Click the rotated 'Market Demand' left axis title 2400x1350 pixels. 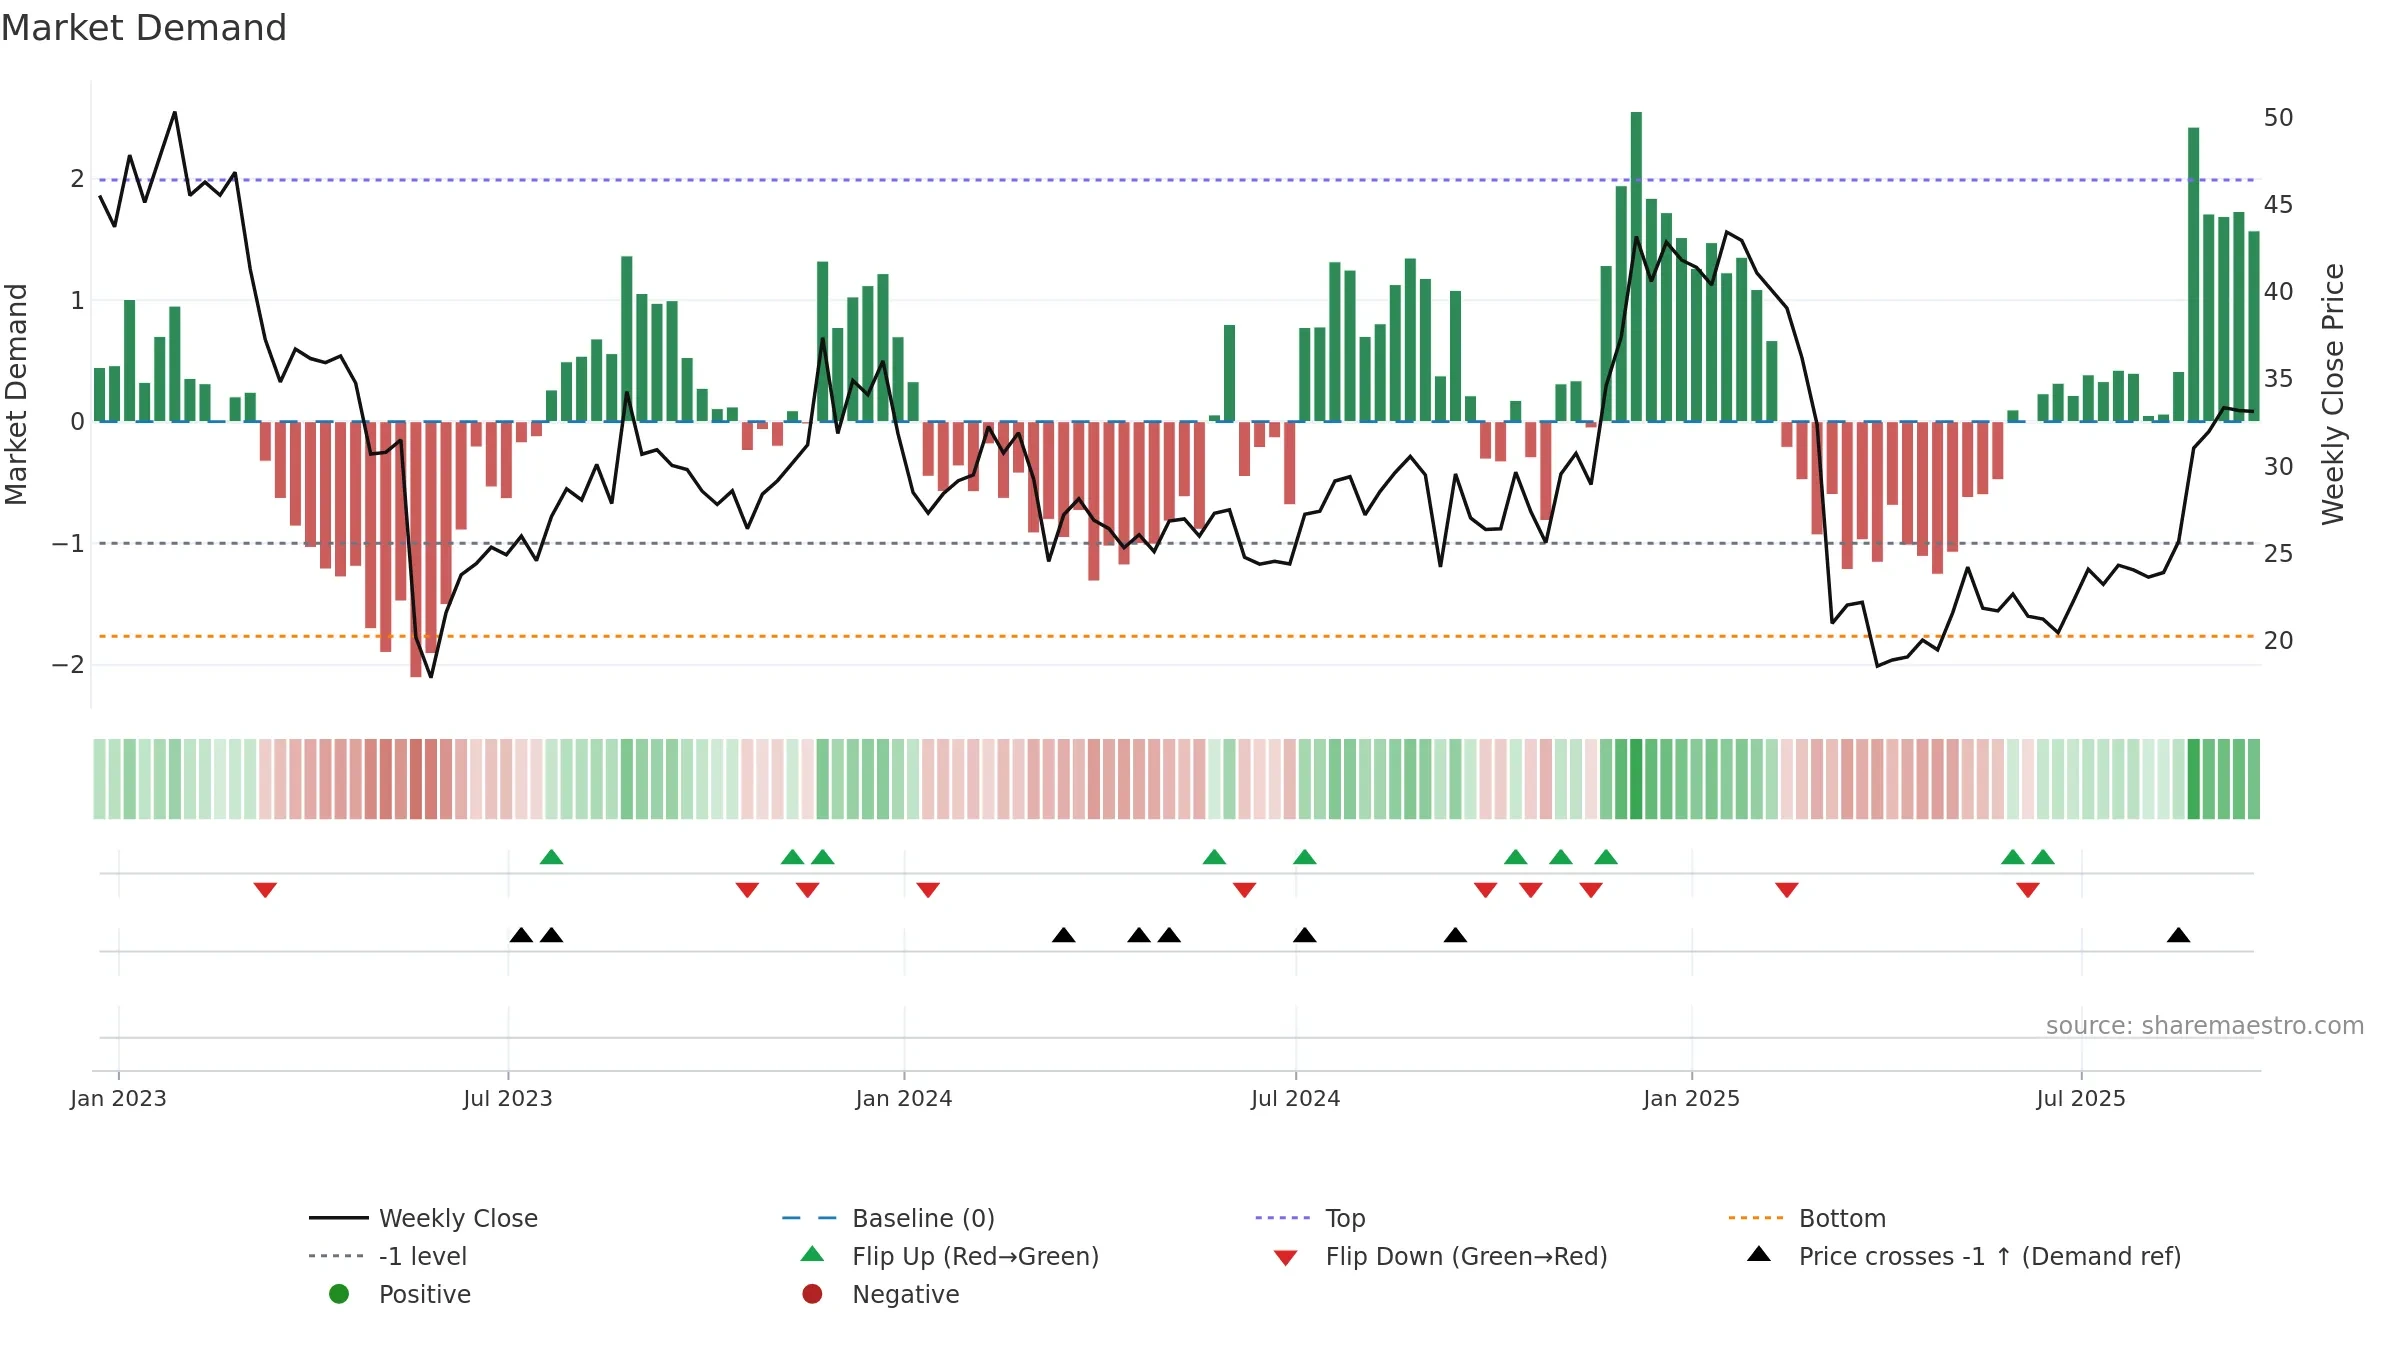pyautogui.click(x=16, y=394)
